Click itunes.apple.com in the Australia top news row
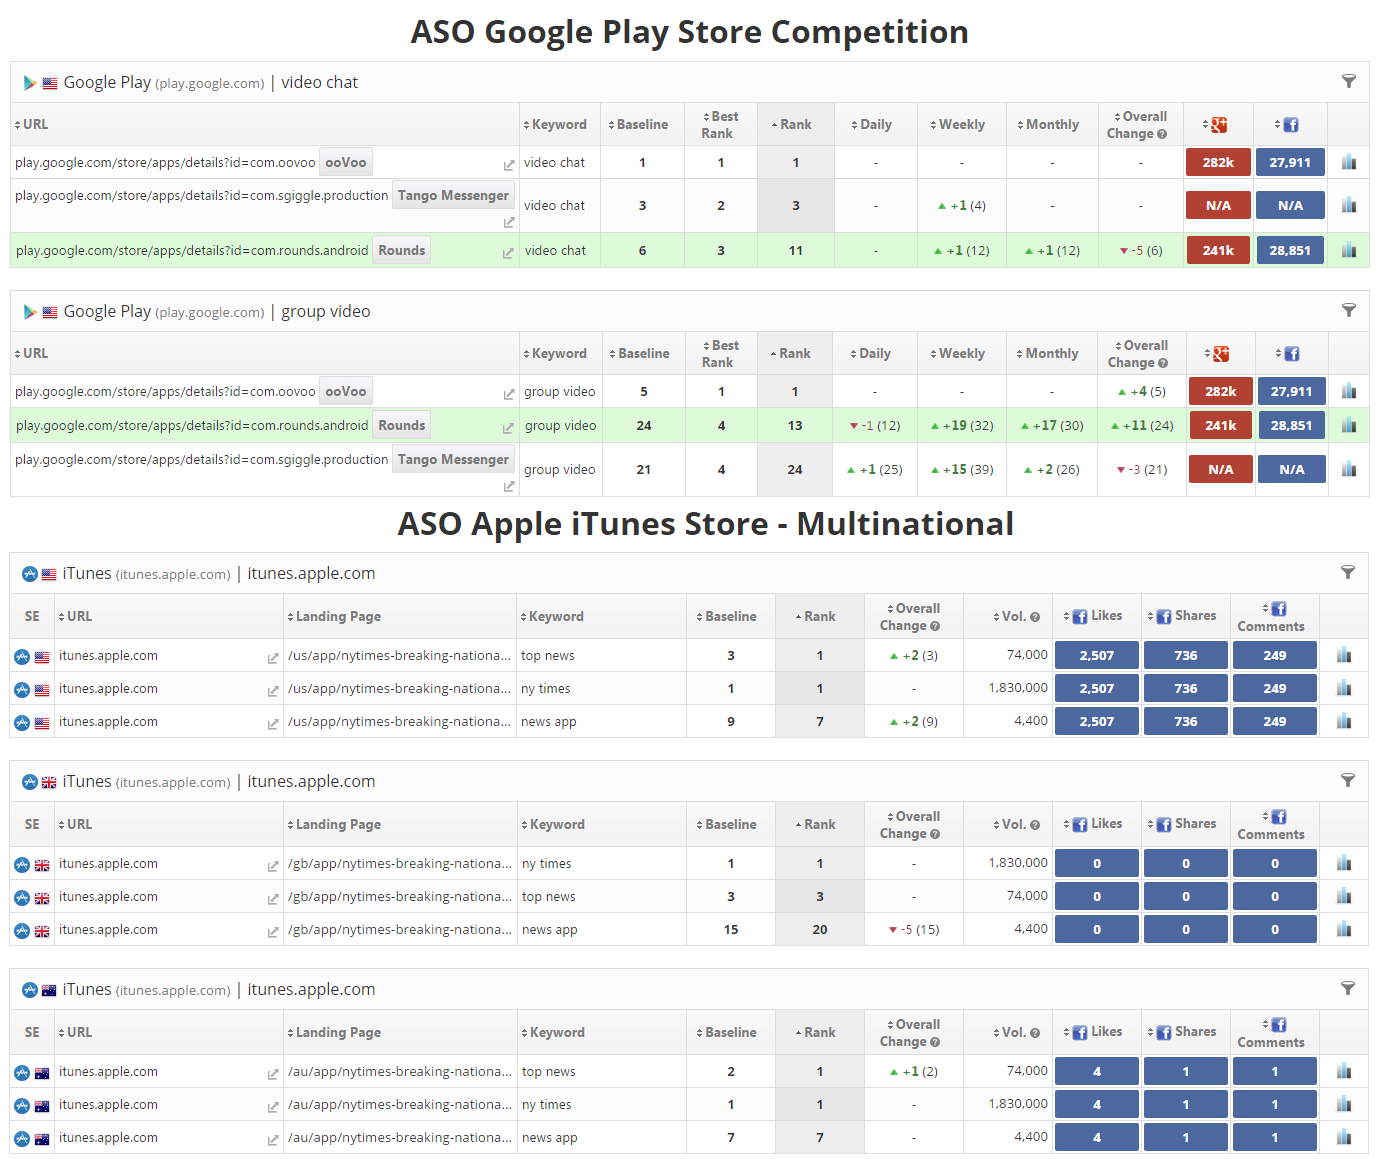This screenshot has height=1159, width=1380. (x=108, y=1072)
